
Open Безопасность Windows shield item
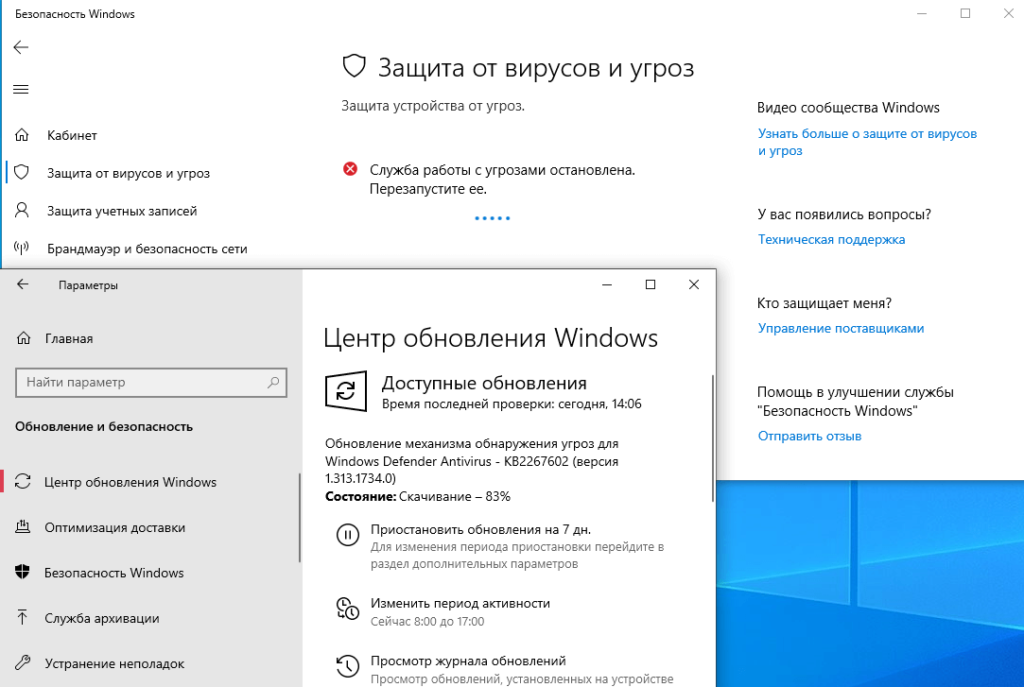[x=114, y=573]
